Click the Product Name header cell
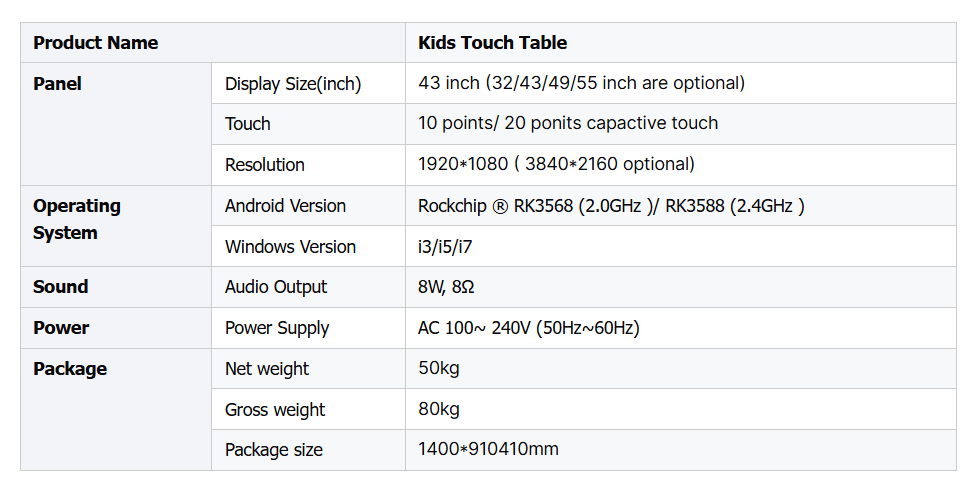The width and height of the screenshot is (965, 477). tap(213, 42)
